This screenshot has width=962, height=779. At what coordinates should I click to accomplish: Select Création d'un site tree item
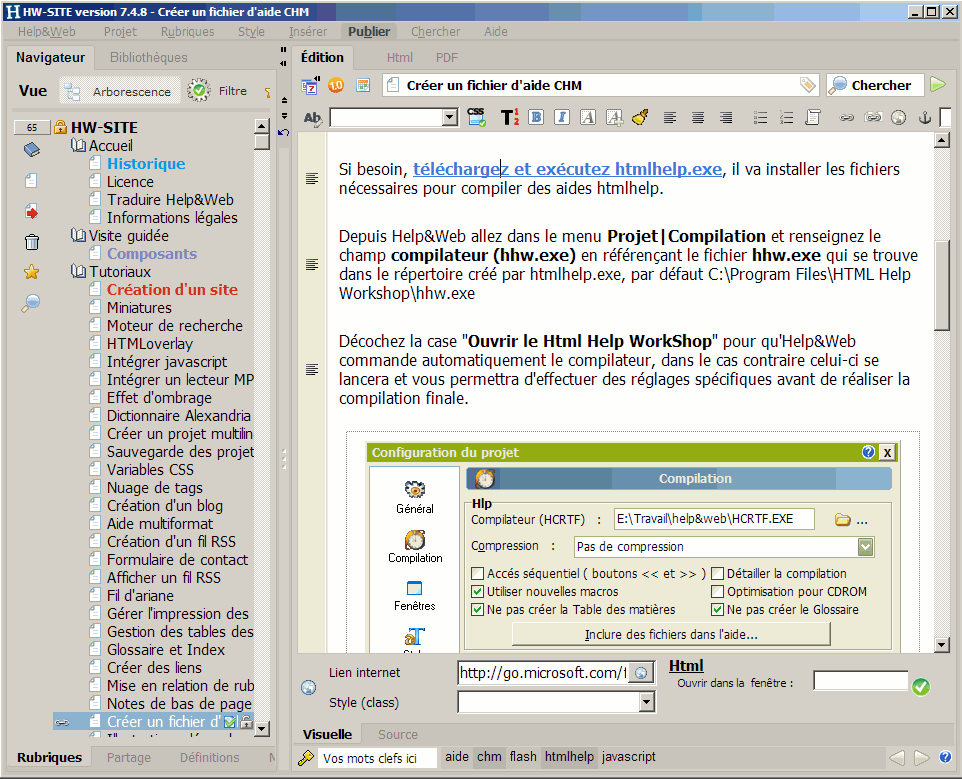tap(172, 290)
